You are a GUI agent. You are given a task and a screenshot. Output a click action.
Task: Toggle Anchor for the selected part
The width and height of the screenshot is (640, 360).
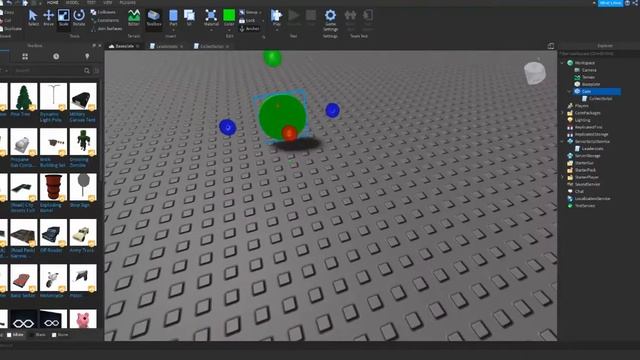pos(249,29)
